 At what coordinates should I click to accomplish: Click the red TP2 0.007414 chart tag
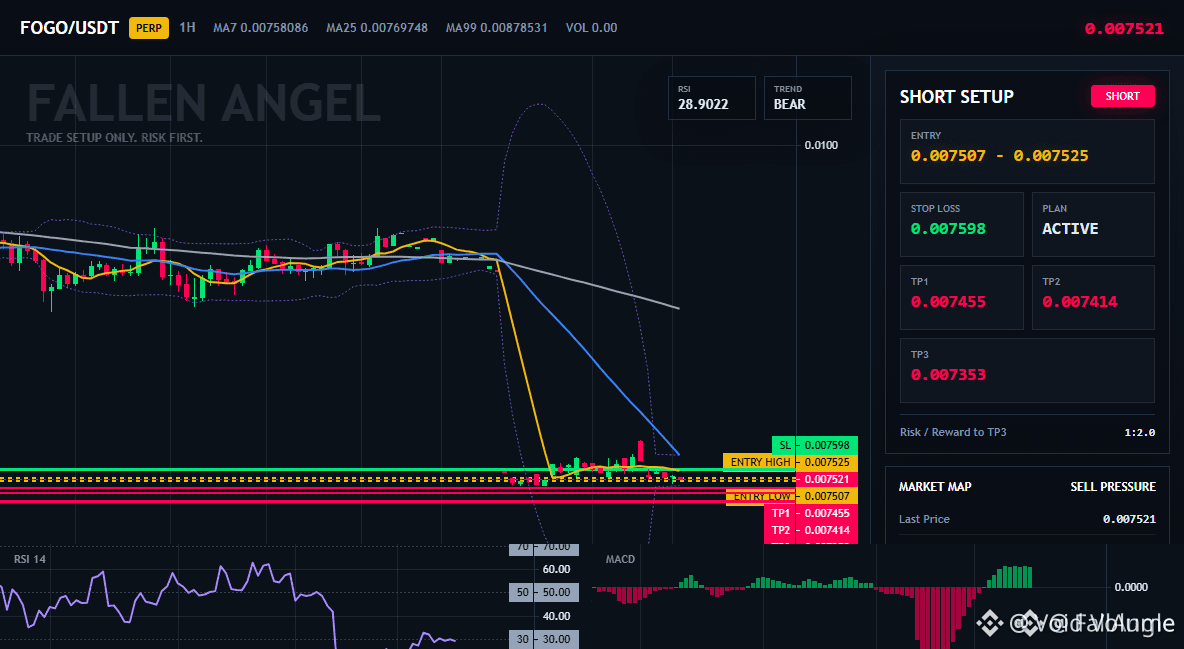click(811, 530)
